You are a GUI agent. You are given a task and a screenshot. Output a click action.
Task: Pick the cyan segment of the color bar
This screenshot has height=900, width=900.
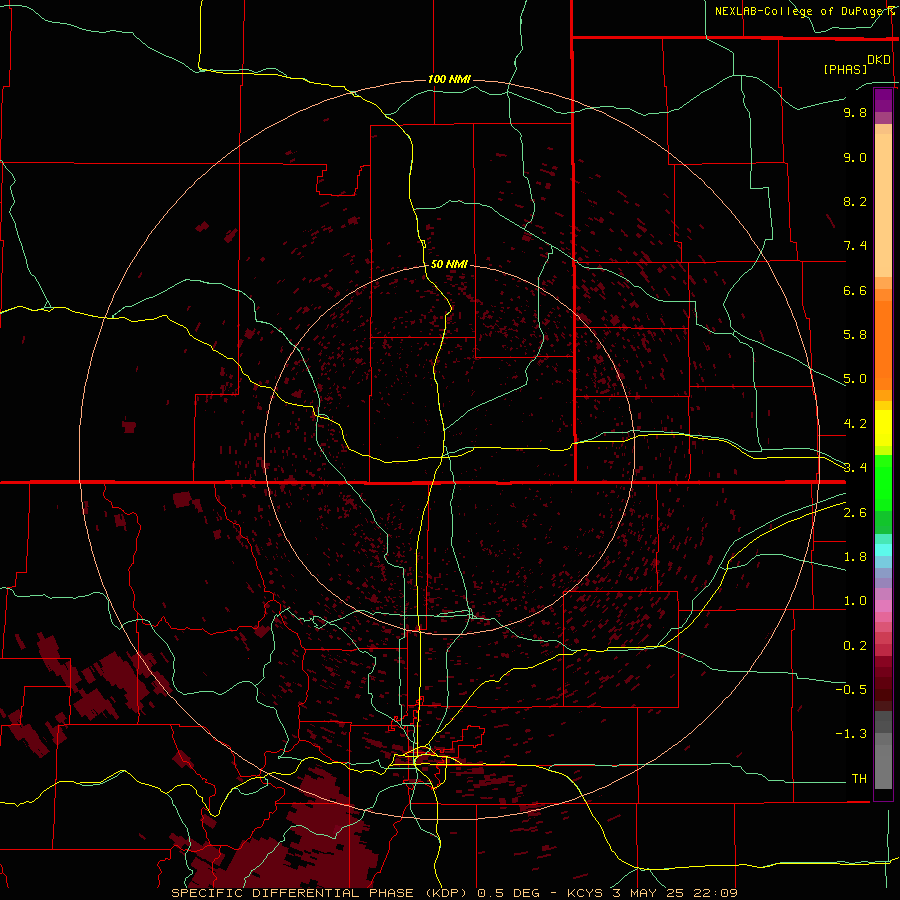point(883,550)
